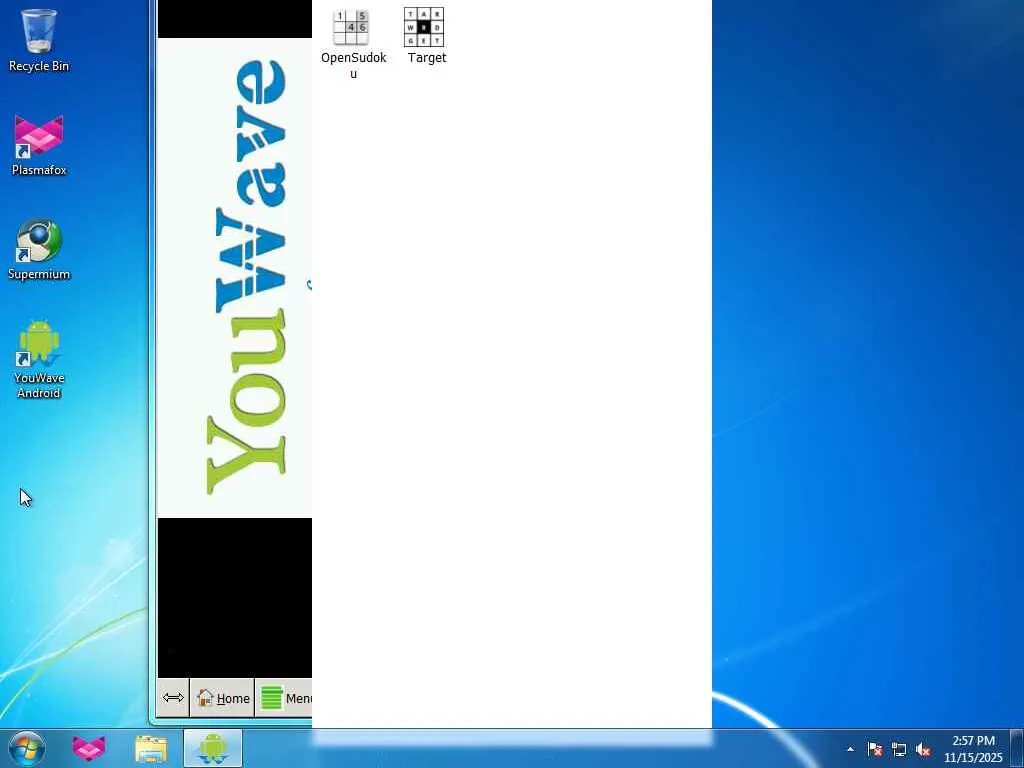Open Plasmafox from the taskbar

(88, 749)
